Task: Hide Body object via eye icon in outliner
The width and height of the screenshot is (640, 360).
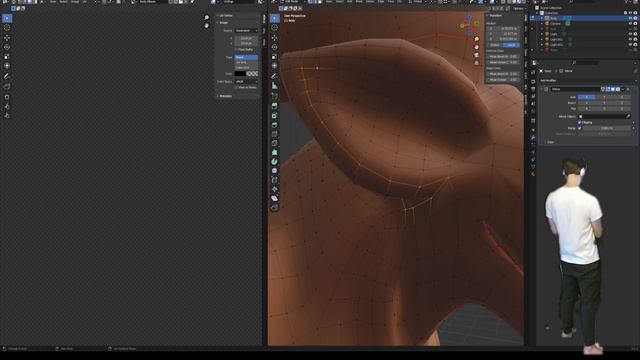Action: click(630, 18)
